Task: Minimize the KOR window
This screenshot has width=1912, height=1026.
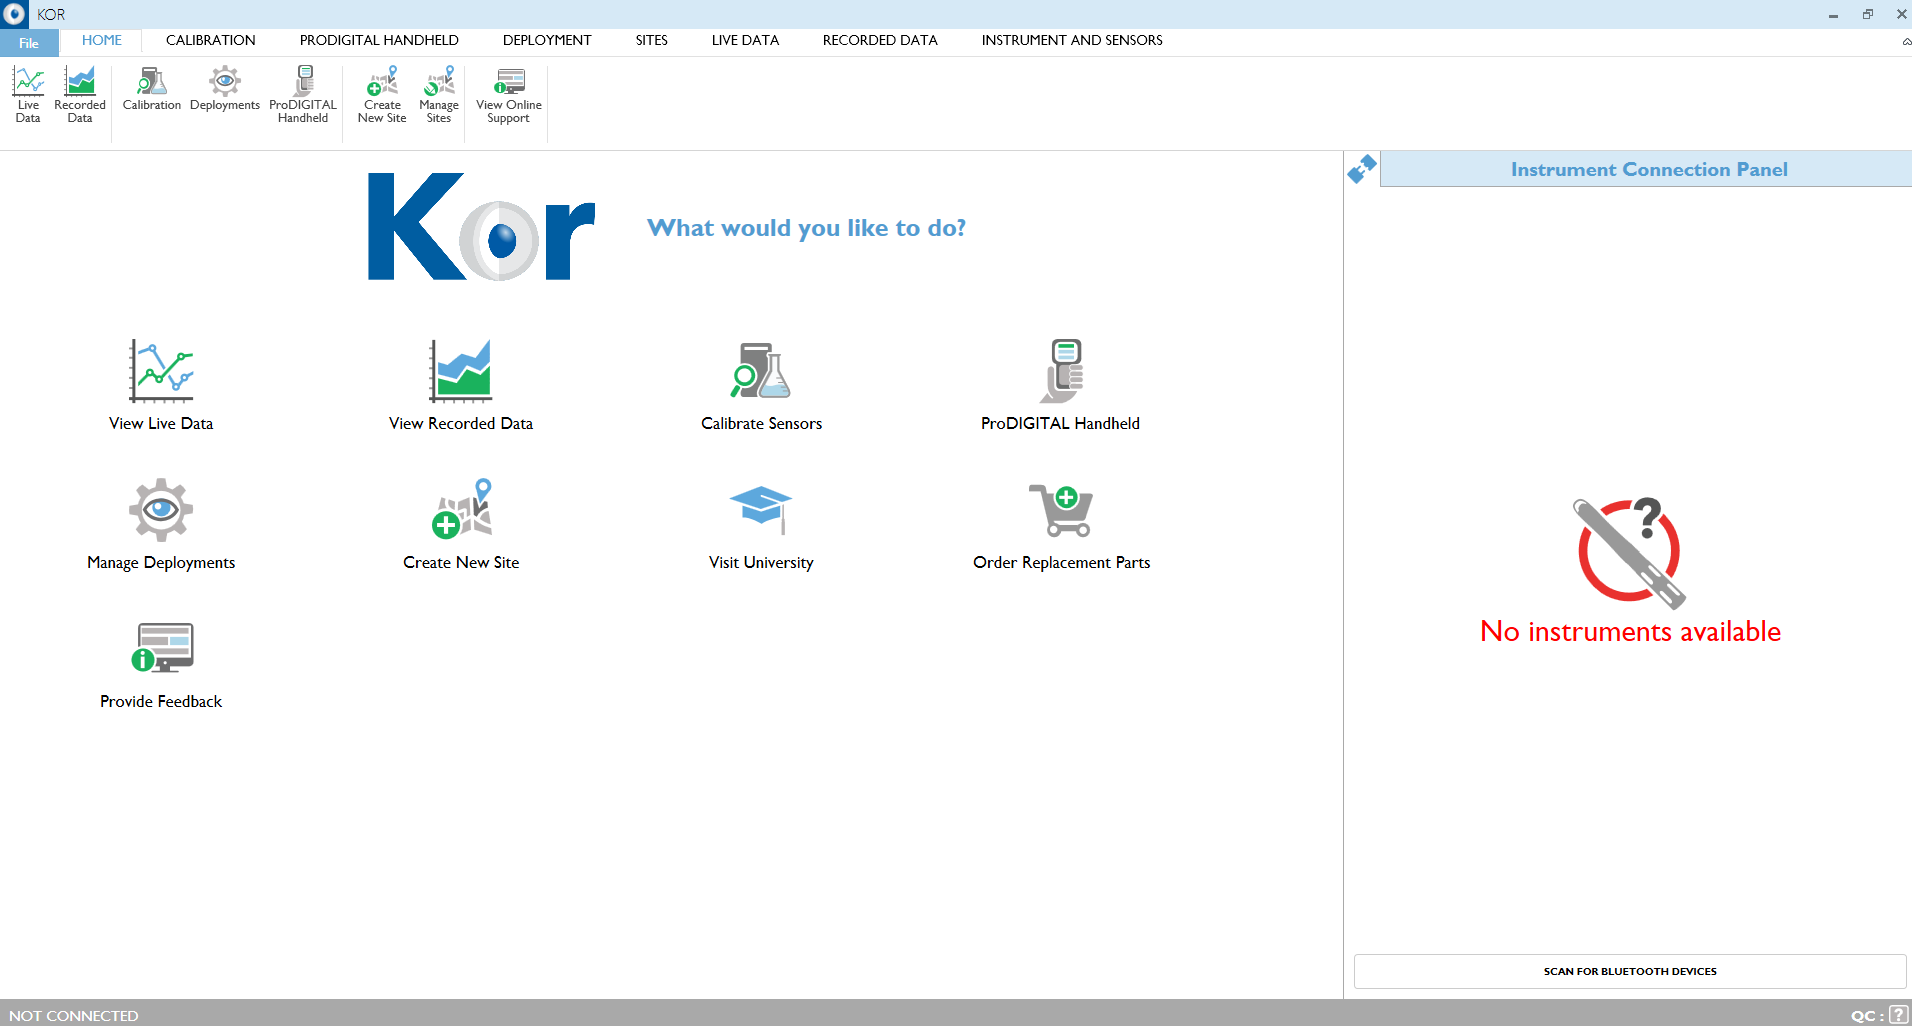Action: (1833, 14)
